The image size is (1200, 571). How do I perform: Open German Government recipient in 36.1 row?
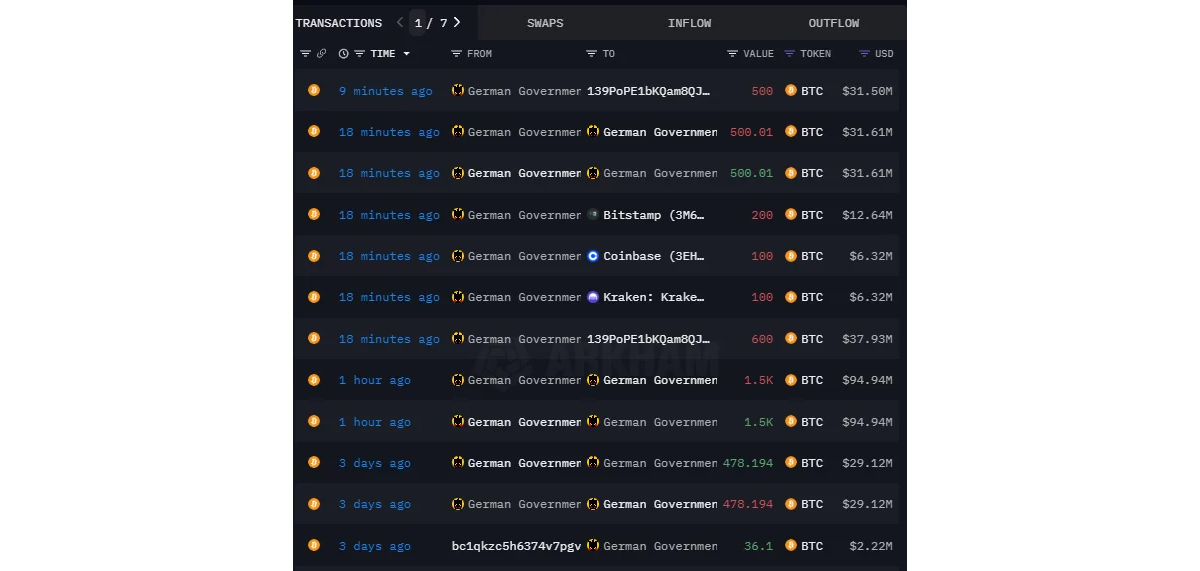(660, 546)
